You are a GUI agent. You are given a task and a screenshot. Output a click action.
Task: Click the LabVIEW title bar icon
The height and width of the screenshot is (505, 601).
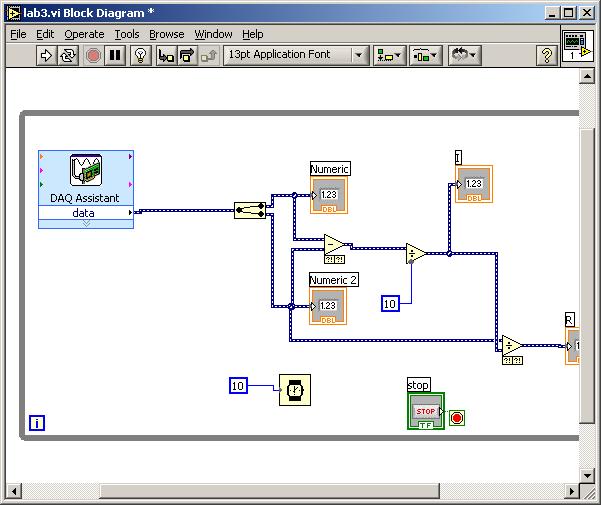pyautogui.click(x=13, y=13)
